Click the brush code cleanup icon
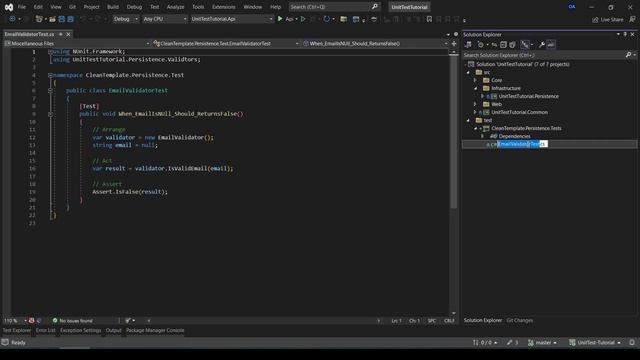Screen dimensions: 640x360 128,320
